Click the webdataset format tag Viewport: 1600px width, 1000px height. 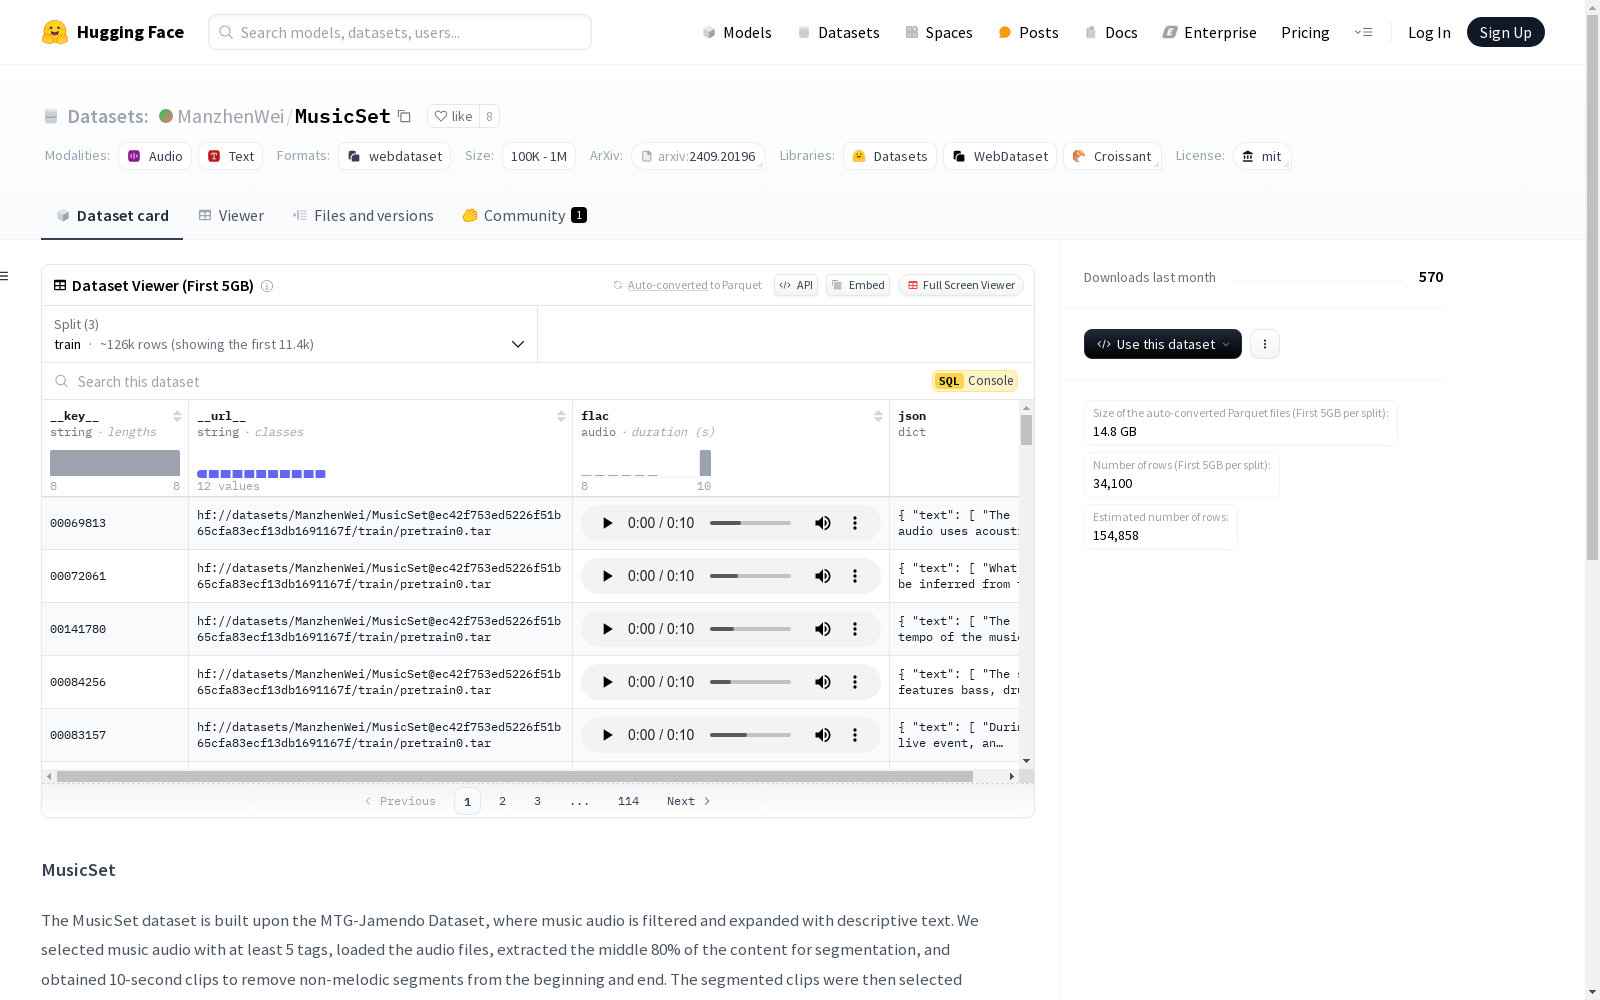394,156
